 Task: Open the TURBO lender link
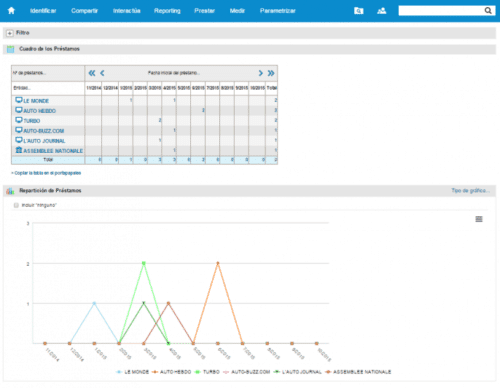click(x=32, y=121)
